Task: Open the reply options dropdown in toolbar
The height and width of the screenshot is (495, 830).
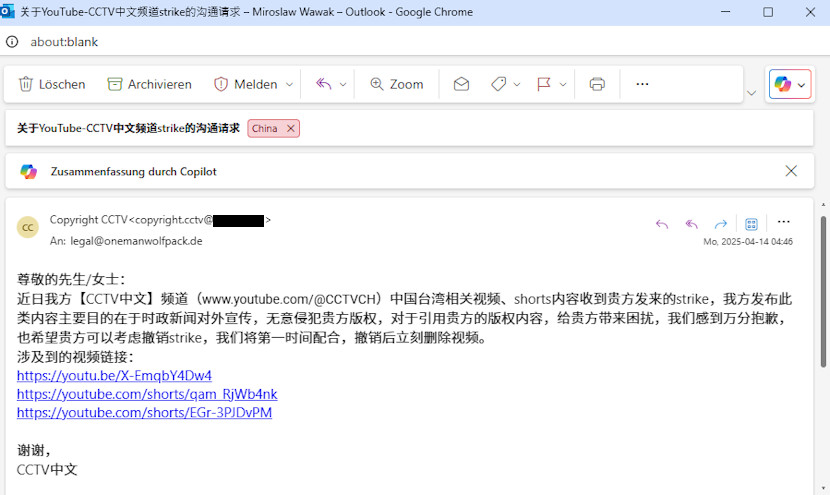Action: coord(343,84)
